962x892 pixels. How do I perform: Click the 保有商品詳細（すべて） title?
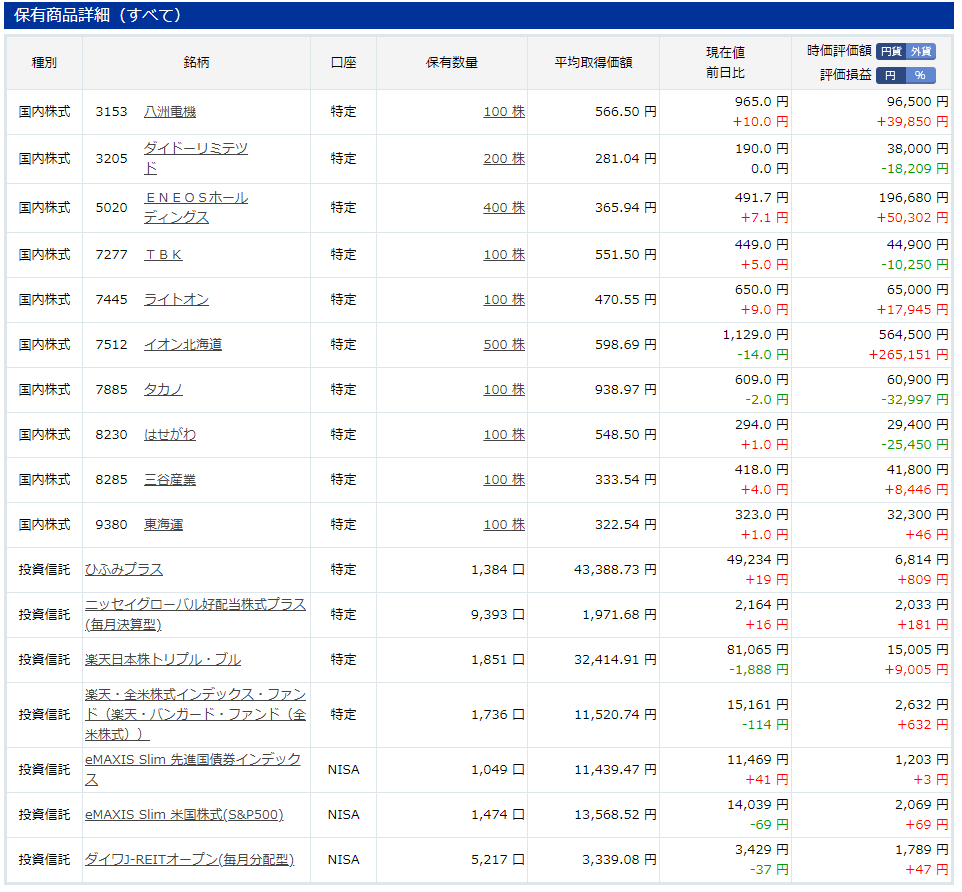98,15
